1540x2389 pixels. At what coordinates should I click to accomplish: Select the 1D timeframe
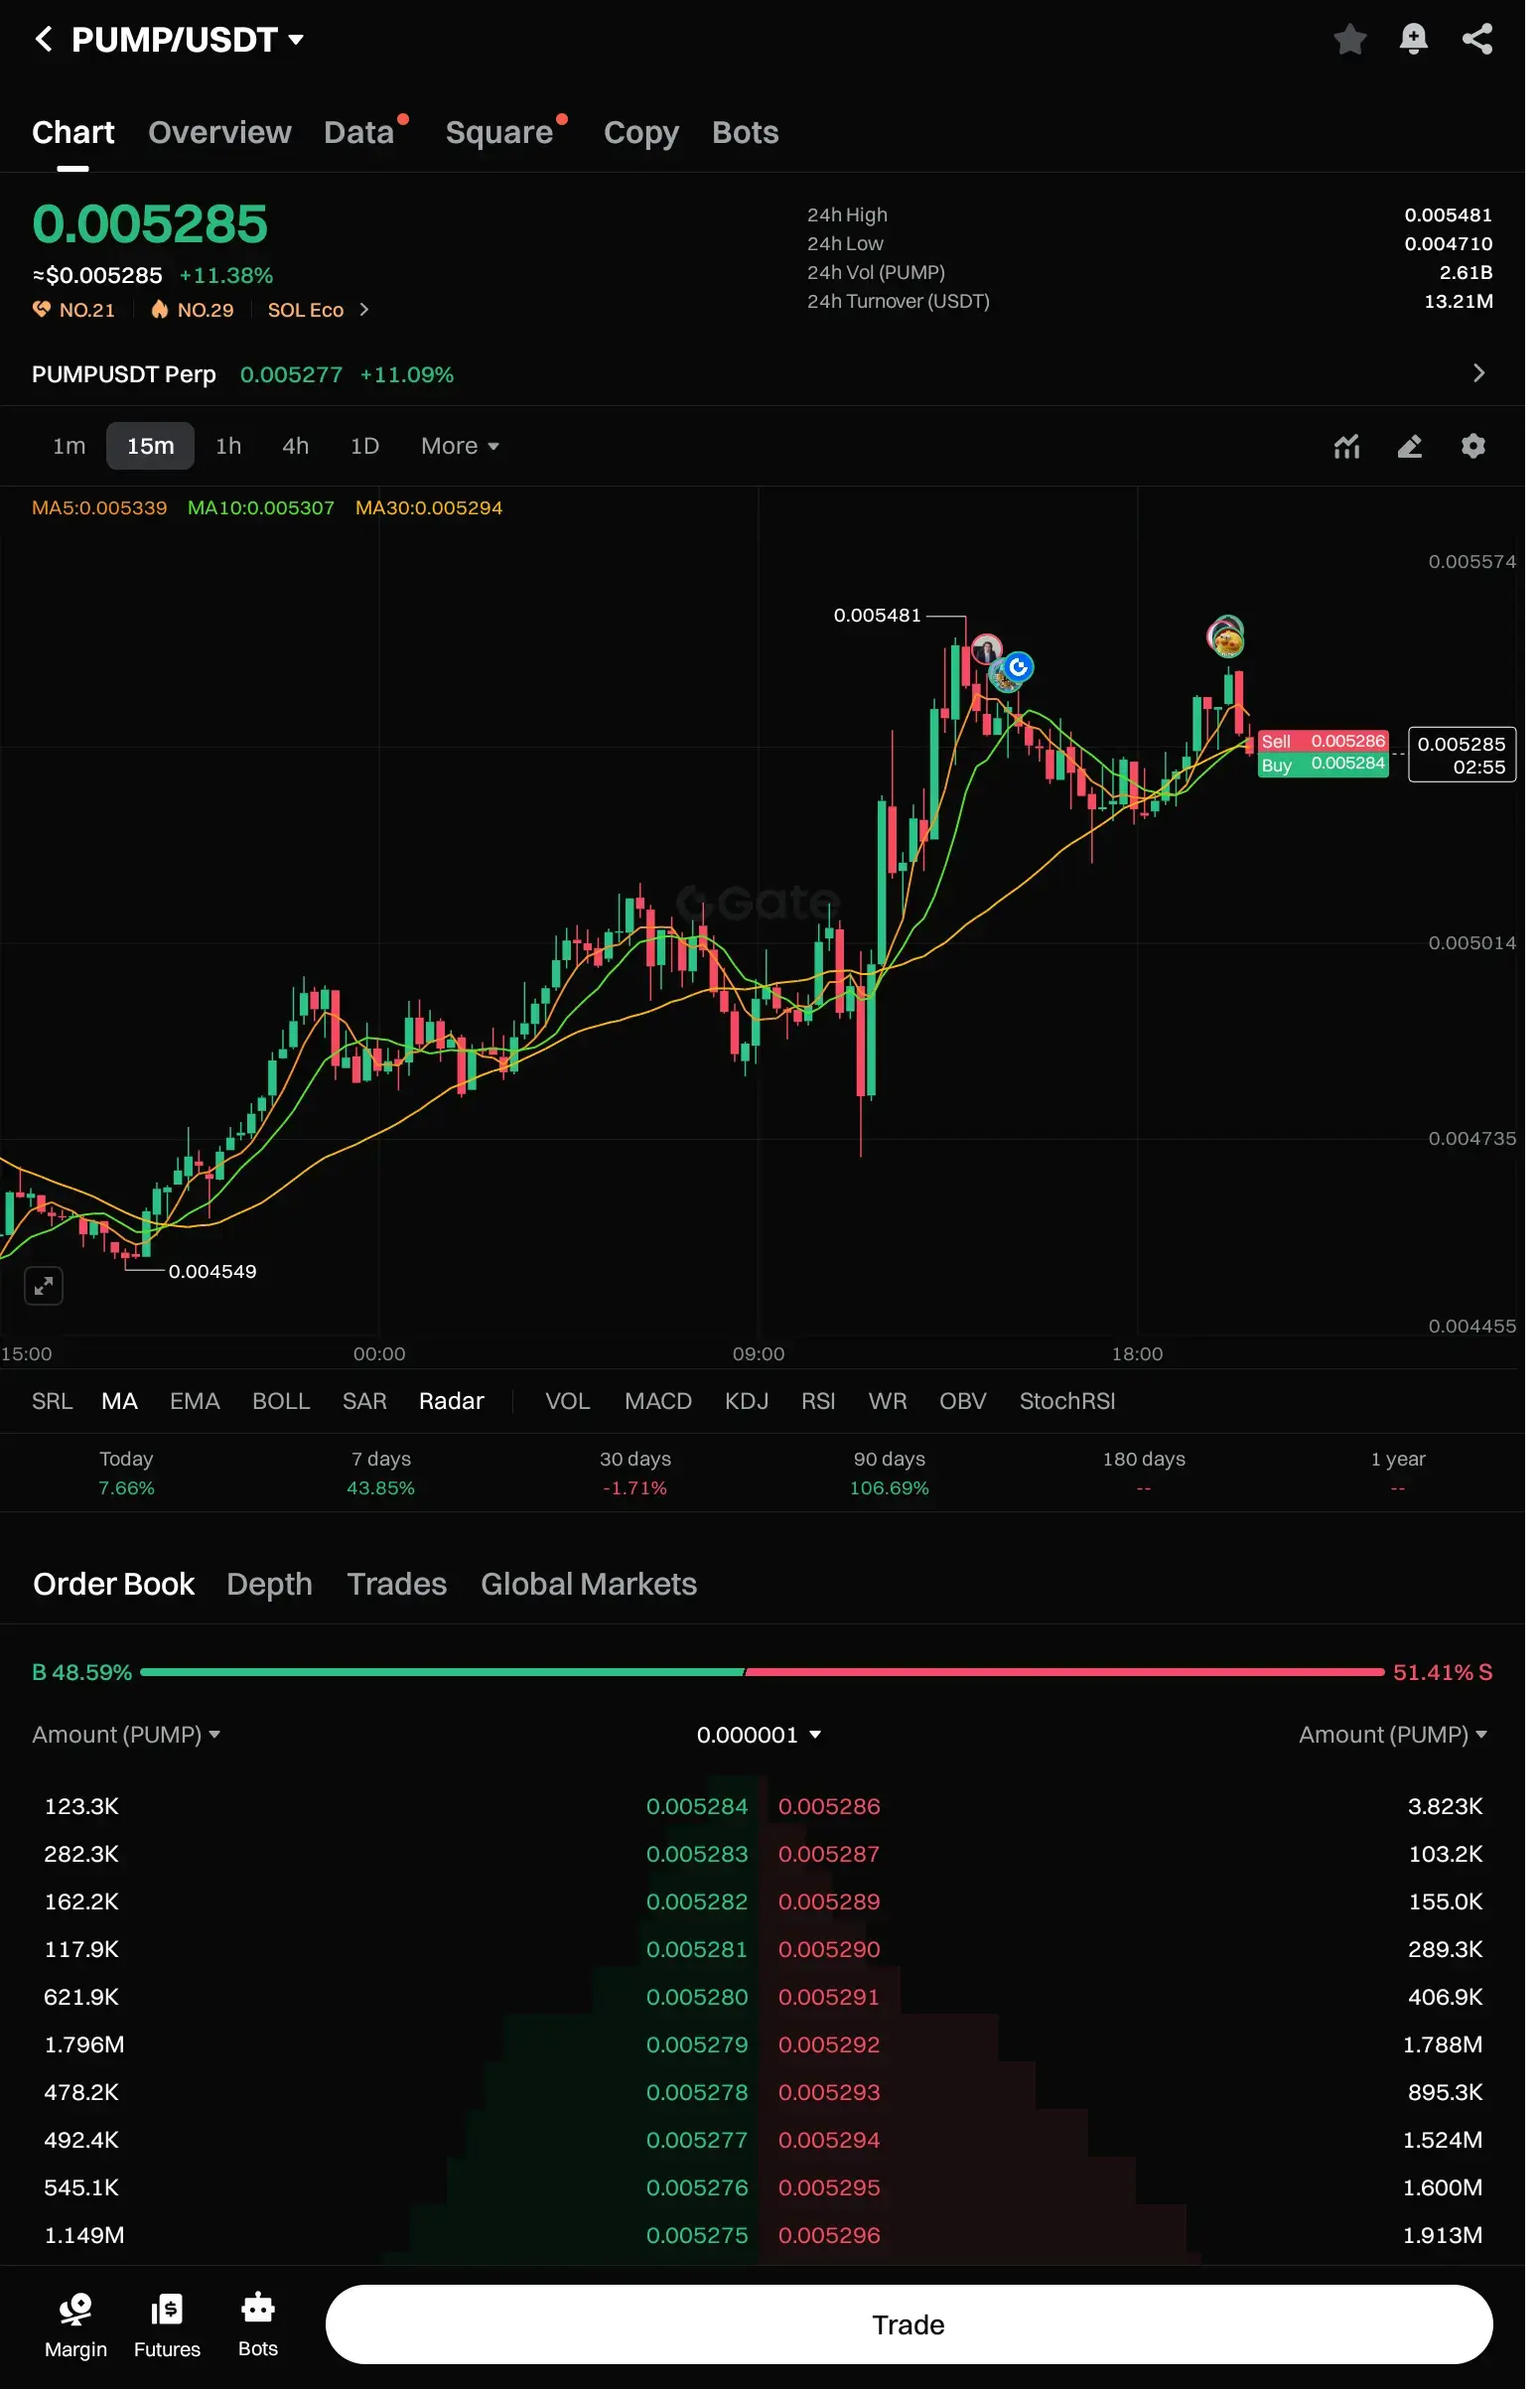pos(364,446)
